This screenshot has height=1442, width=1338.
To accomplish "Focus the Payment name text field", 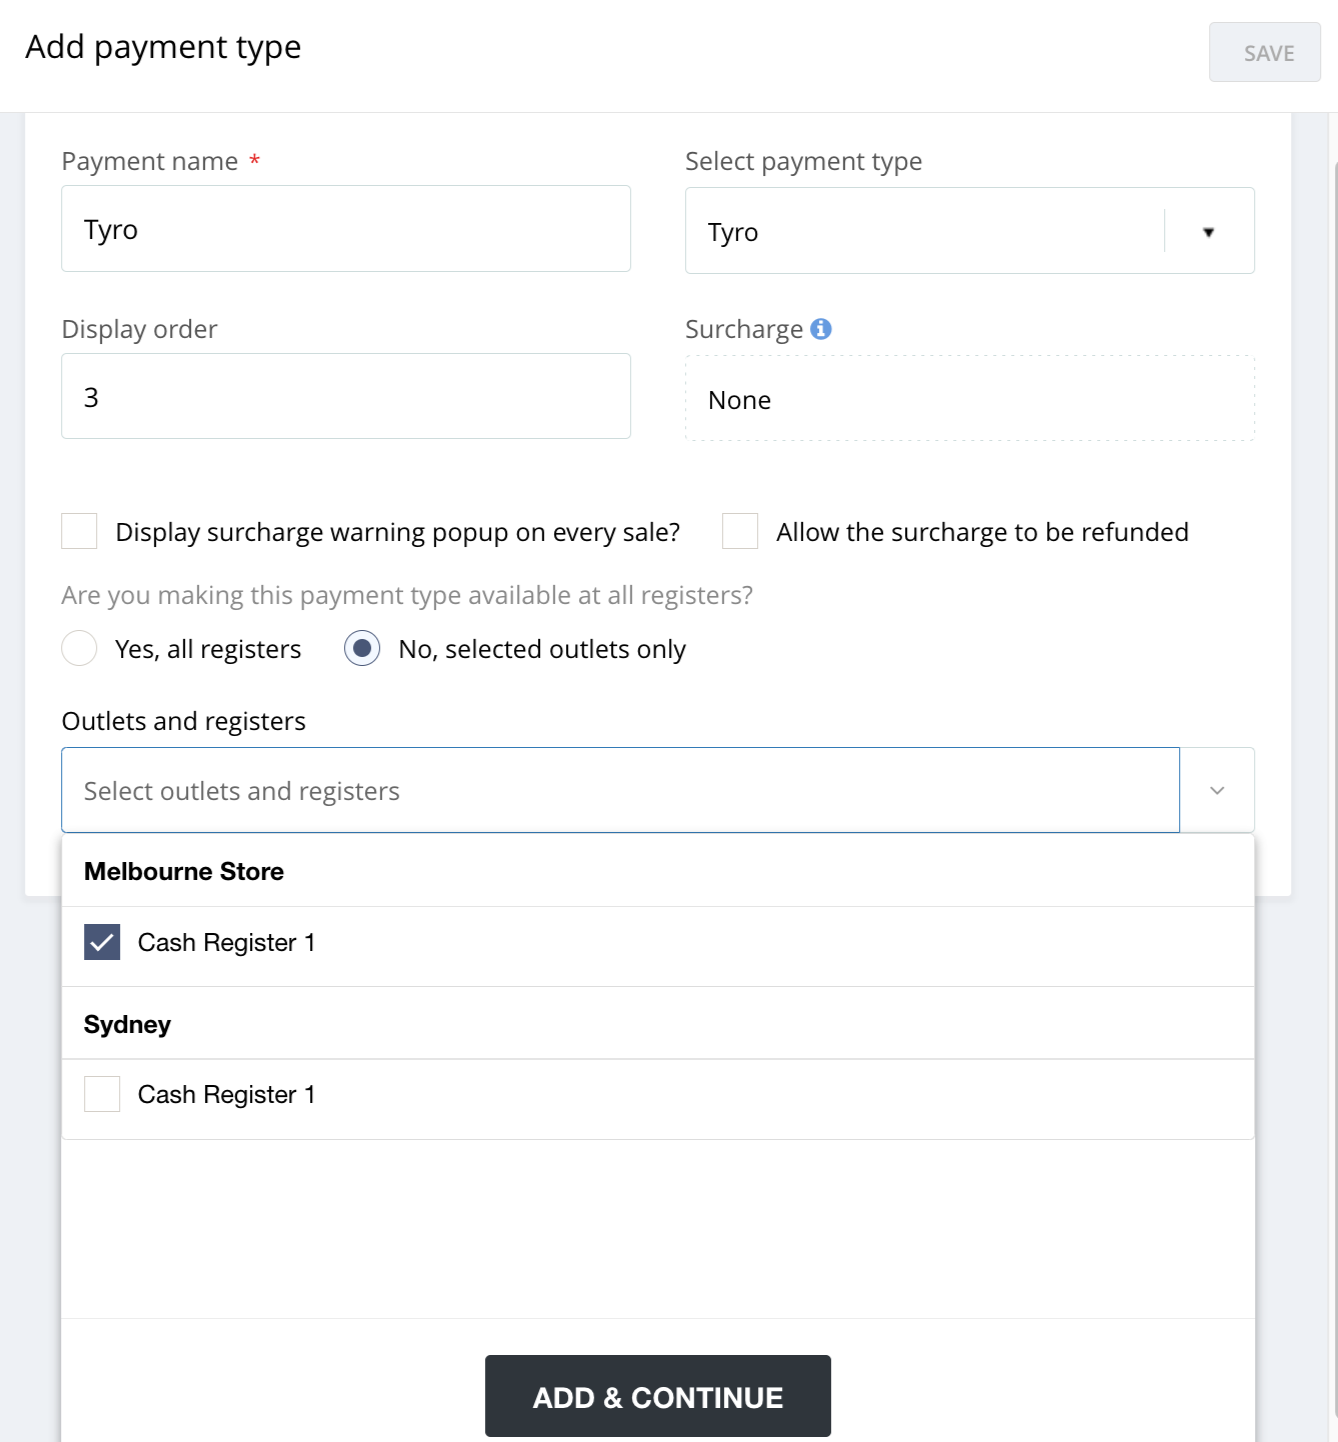I will point(345,229).
